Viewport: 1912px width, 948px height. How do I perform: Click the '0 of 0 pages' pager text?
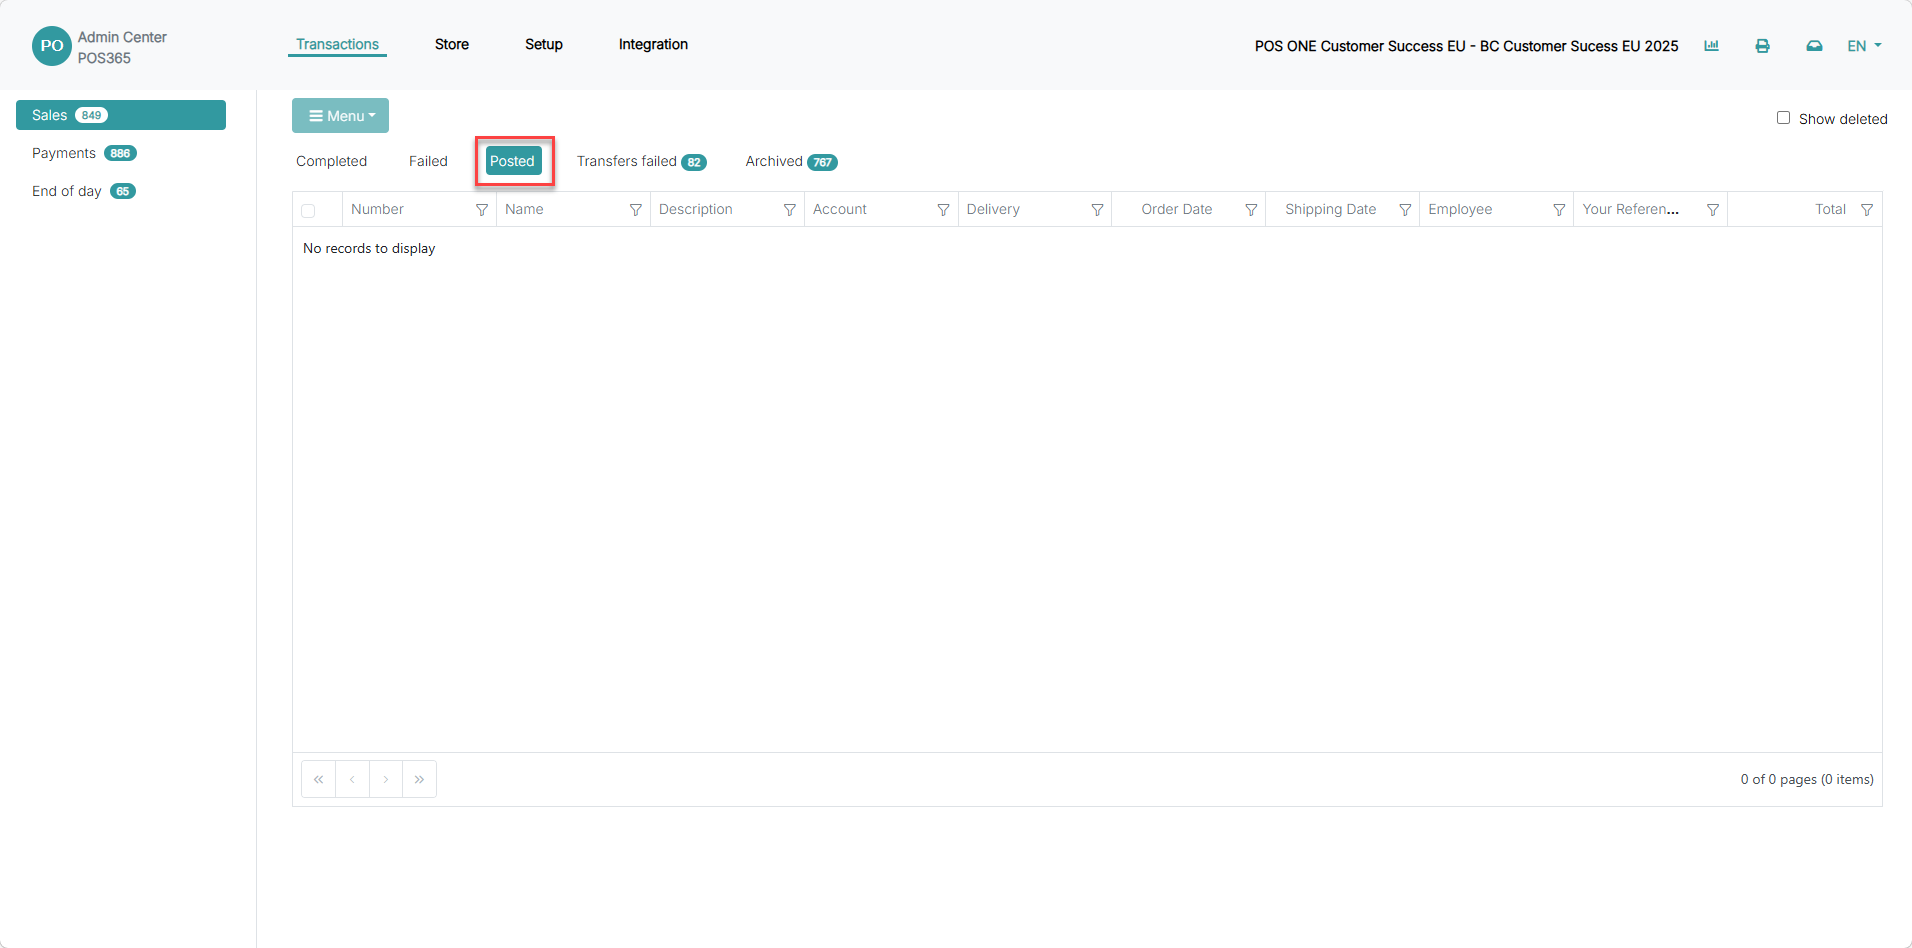click(x=1807, y=779)
